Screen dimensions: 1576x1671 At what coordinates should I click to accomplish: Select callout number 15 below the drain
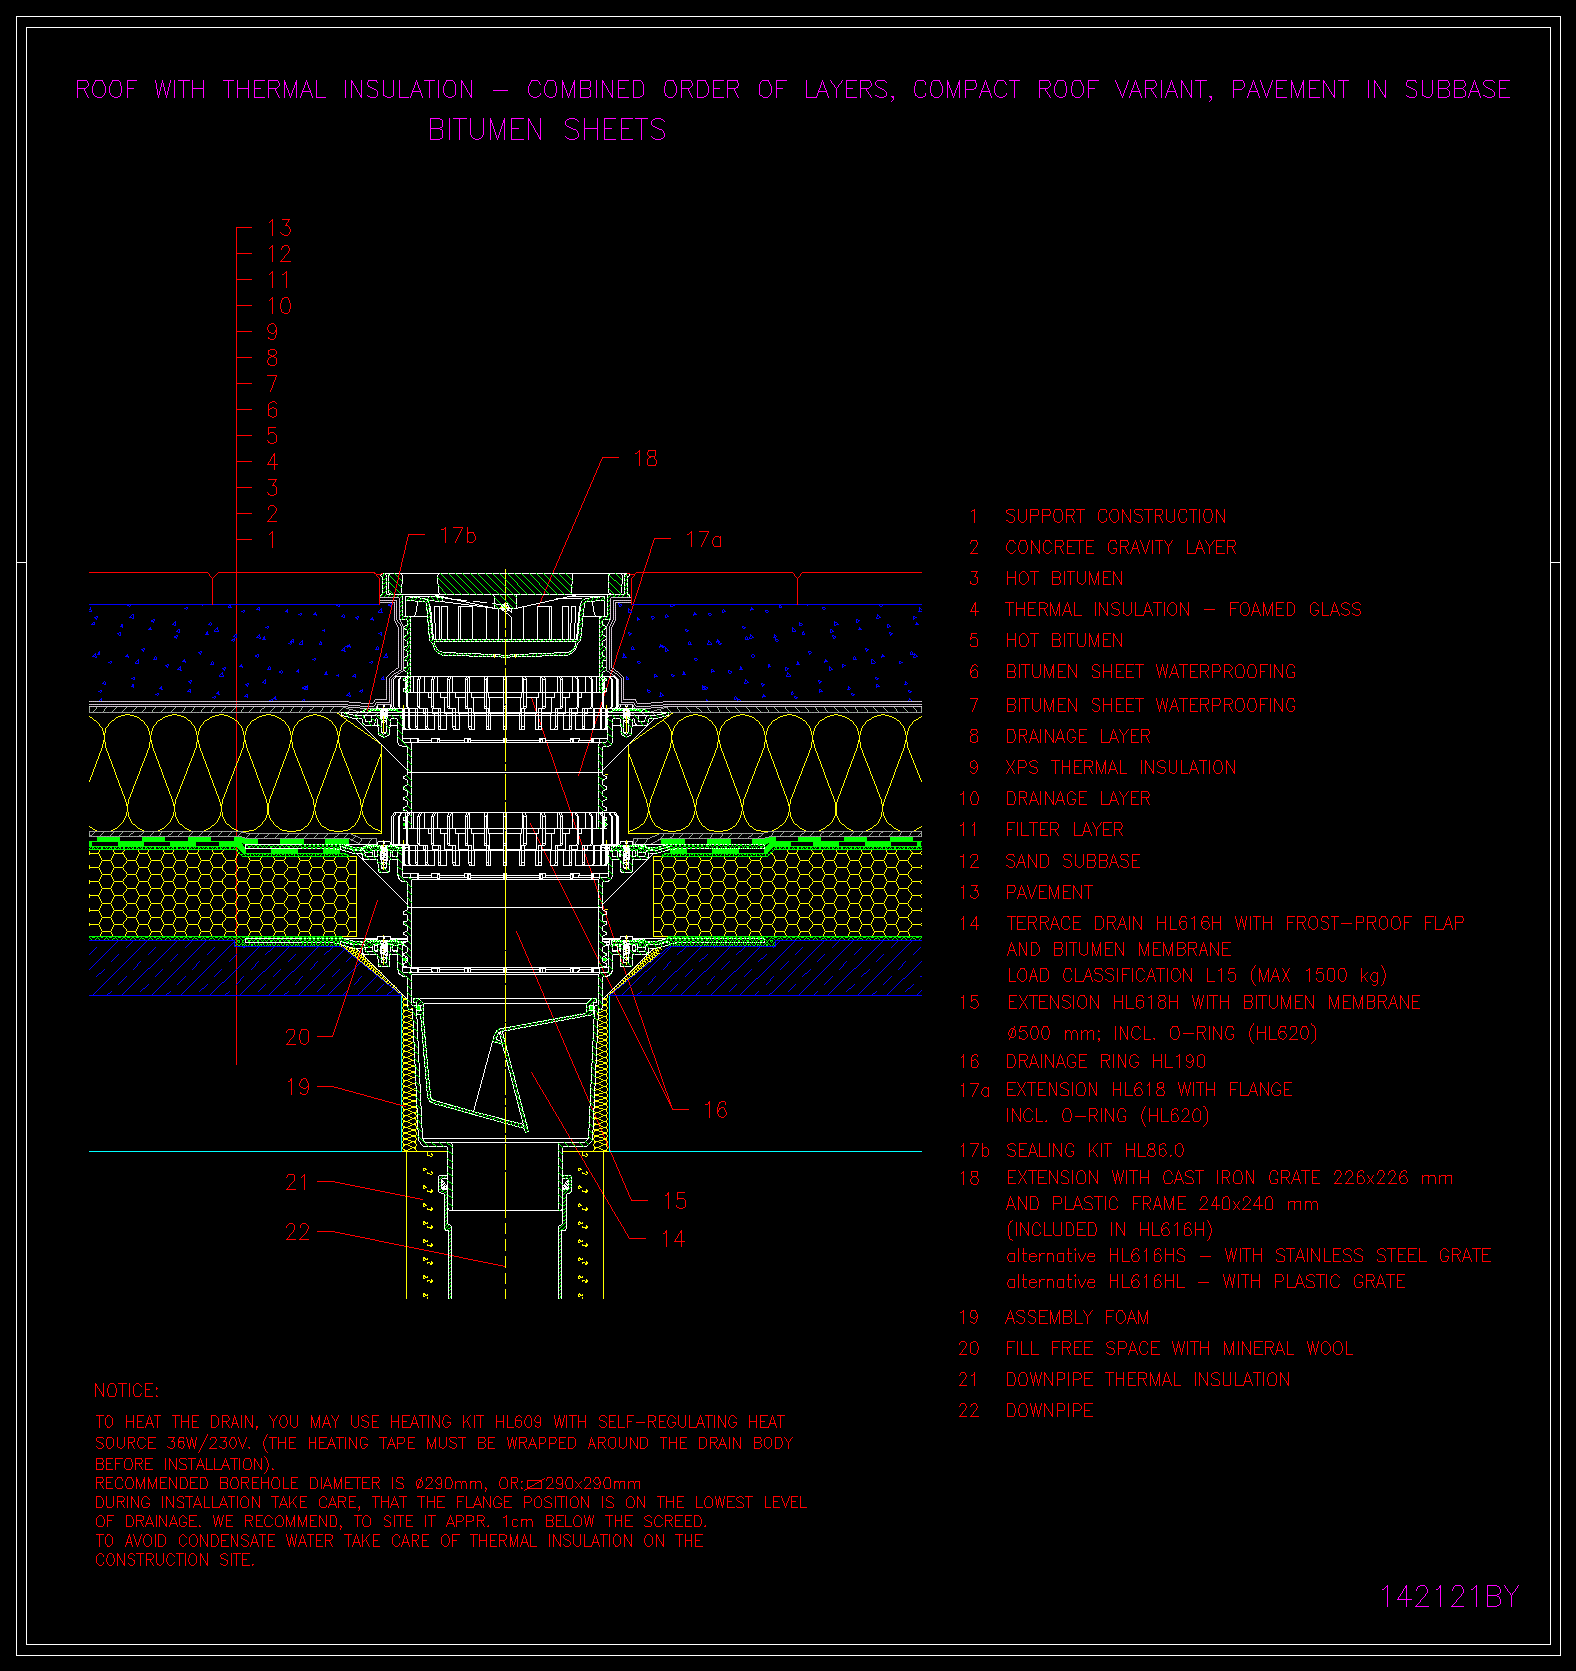(674, 1201)
